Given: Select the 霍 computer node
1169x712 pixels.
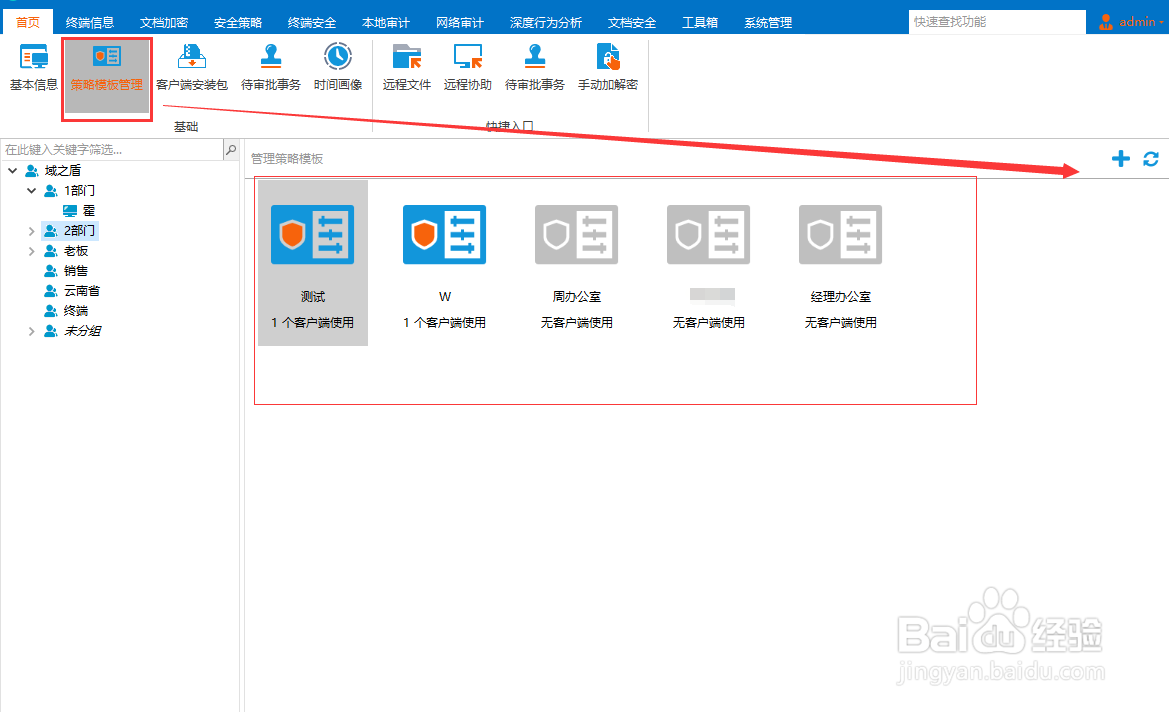Looking at the screenshot, I should pyautogui.click(x=89, y=211).
